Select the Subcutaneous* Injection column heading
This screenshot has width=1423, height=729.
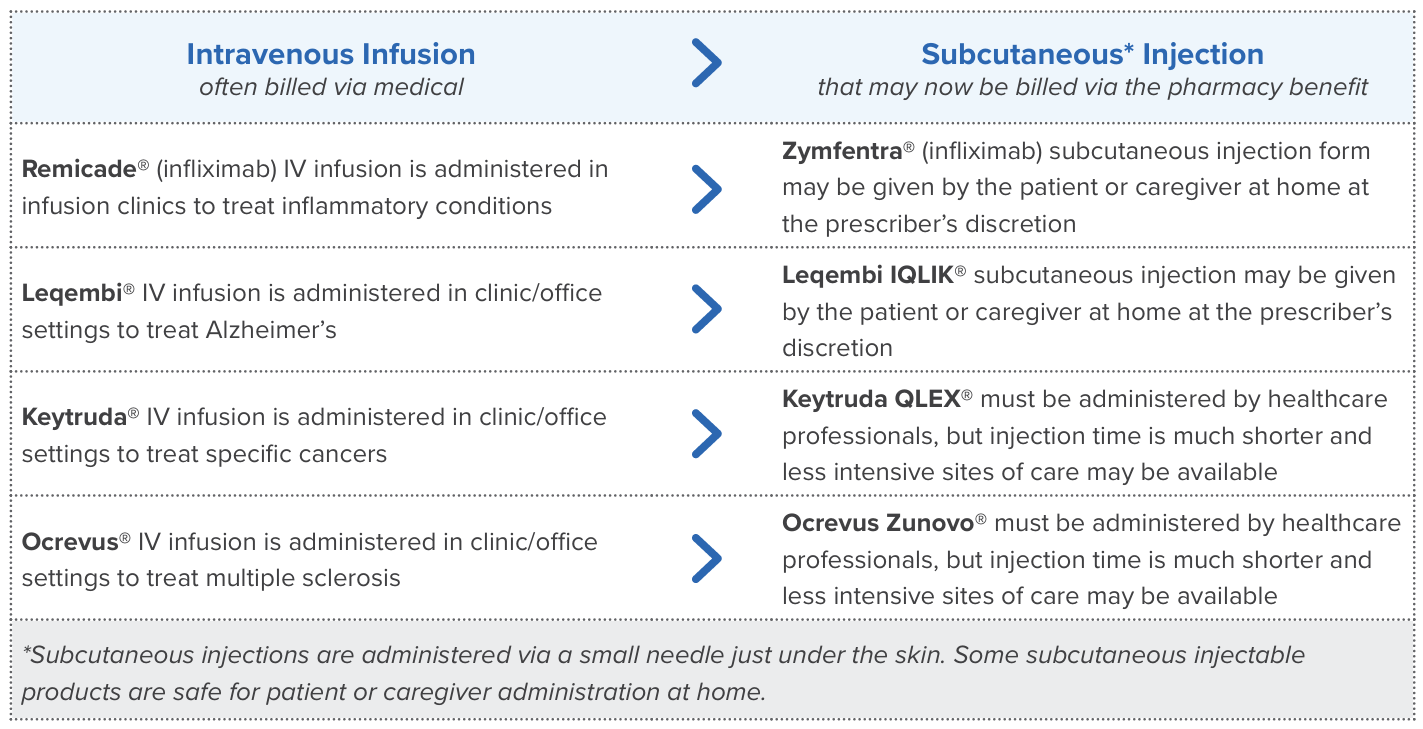click(1092, 54)
